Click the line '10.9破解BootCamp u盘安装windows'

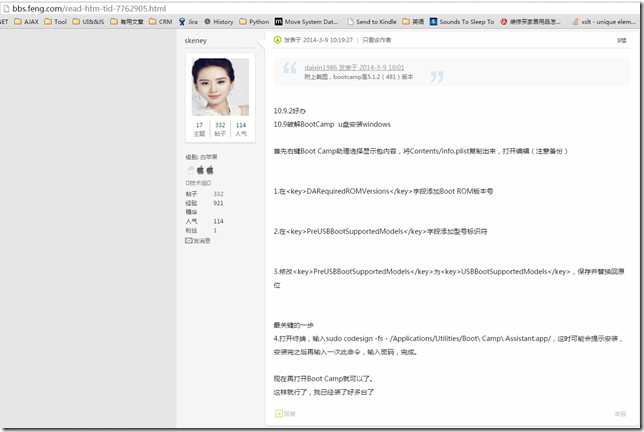[332, 124]
